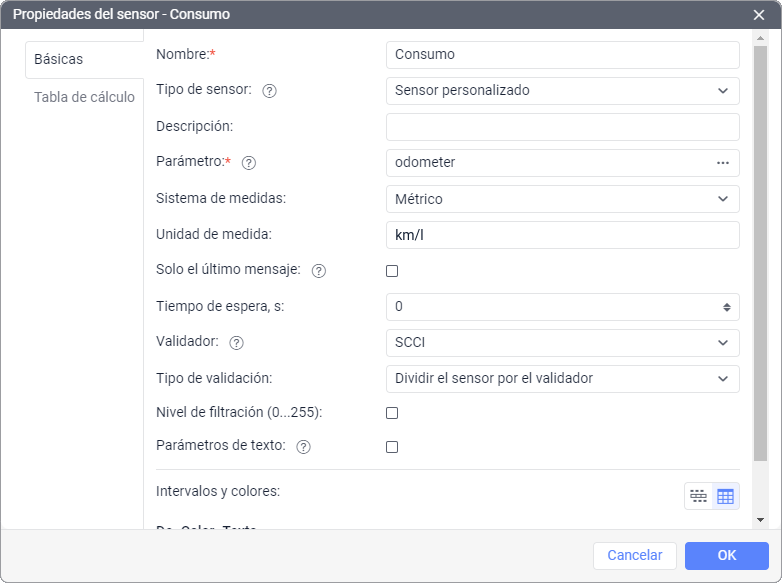Click help icon beside Parámetro label
Viewport: 782px width, 583px height.
click(249, 163)
